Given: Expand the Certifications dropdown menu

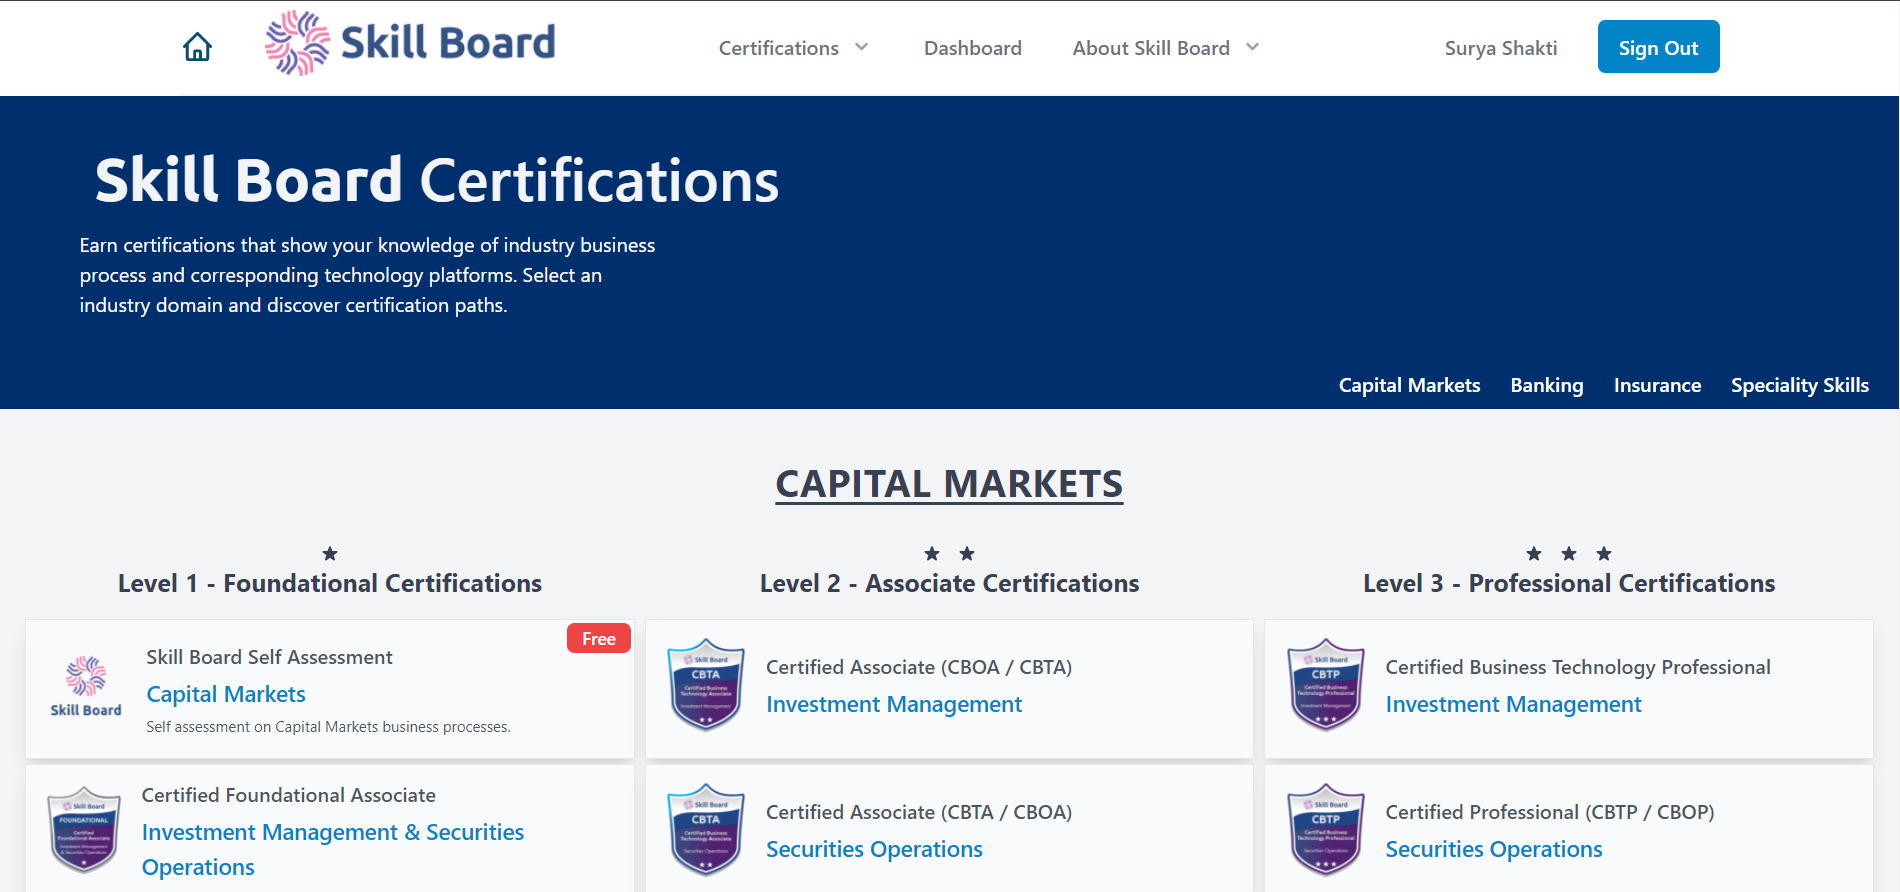Looking at the screenshot, I should [794, 48].
